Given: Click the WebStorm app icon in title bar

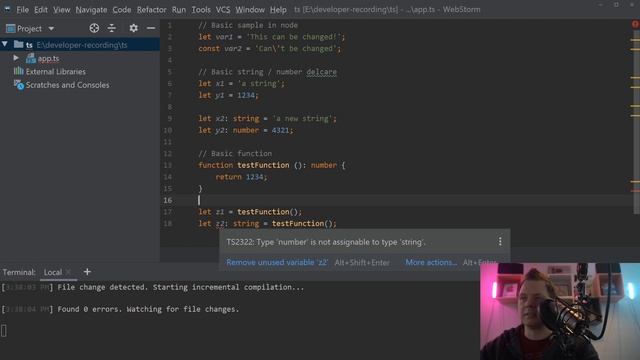Looking at the screenshot, I should pos(7,9).
